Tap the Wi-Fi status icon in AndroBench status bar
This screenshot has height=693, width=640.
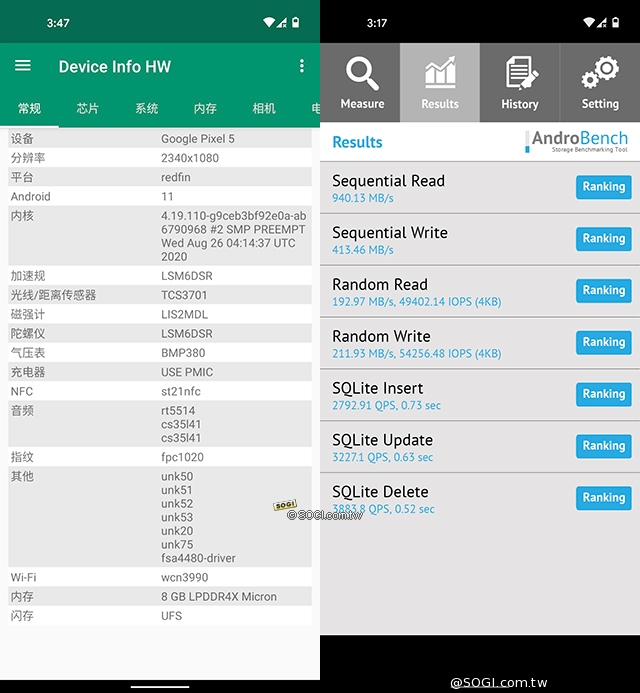click(589, 22)
